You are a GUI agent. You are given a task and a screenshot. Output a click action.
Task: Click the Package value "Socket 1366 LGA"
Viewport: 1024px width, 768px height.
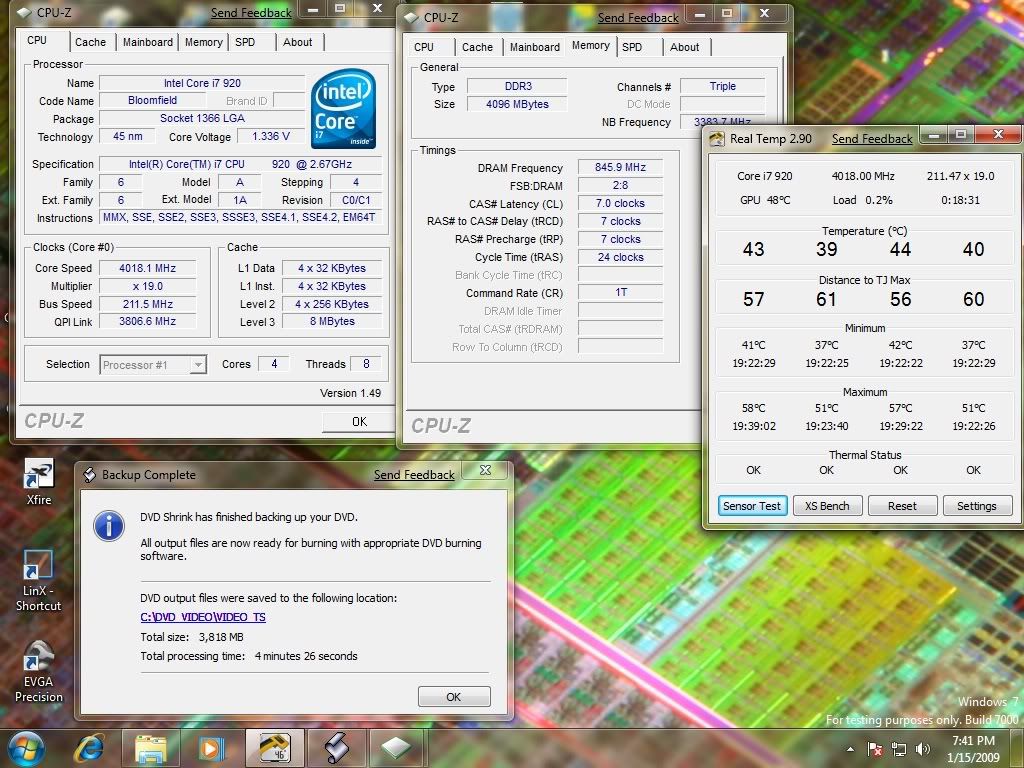[x=202, y=118]
